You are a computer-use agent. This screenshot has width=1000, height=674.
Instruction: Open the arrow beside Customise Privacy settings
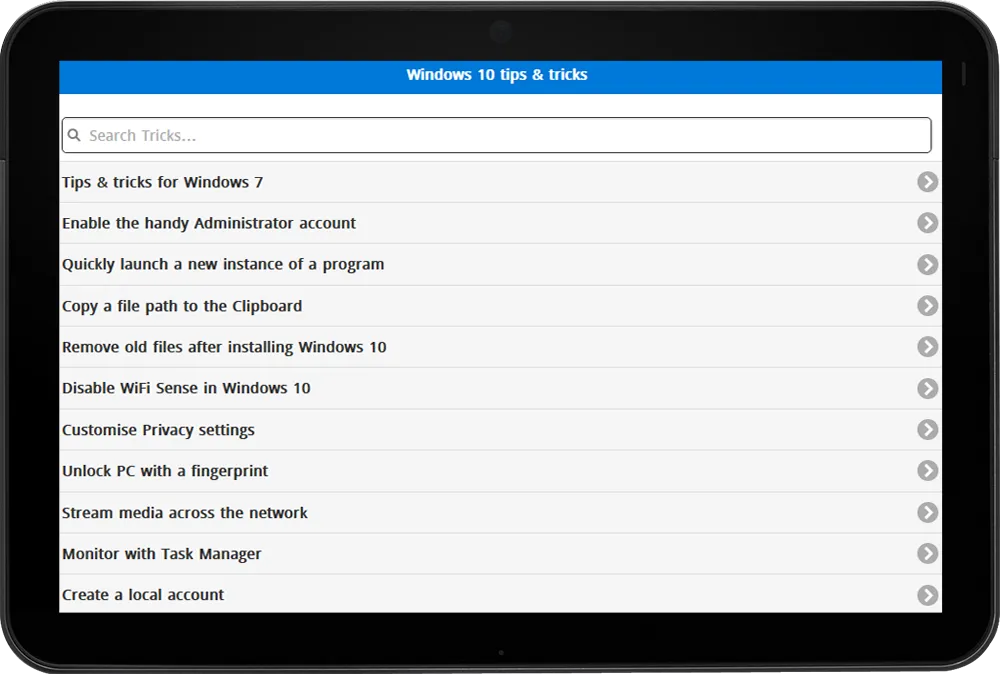(927, 430)
